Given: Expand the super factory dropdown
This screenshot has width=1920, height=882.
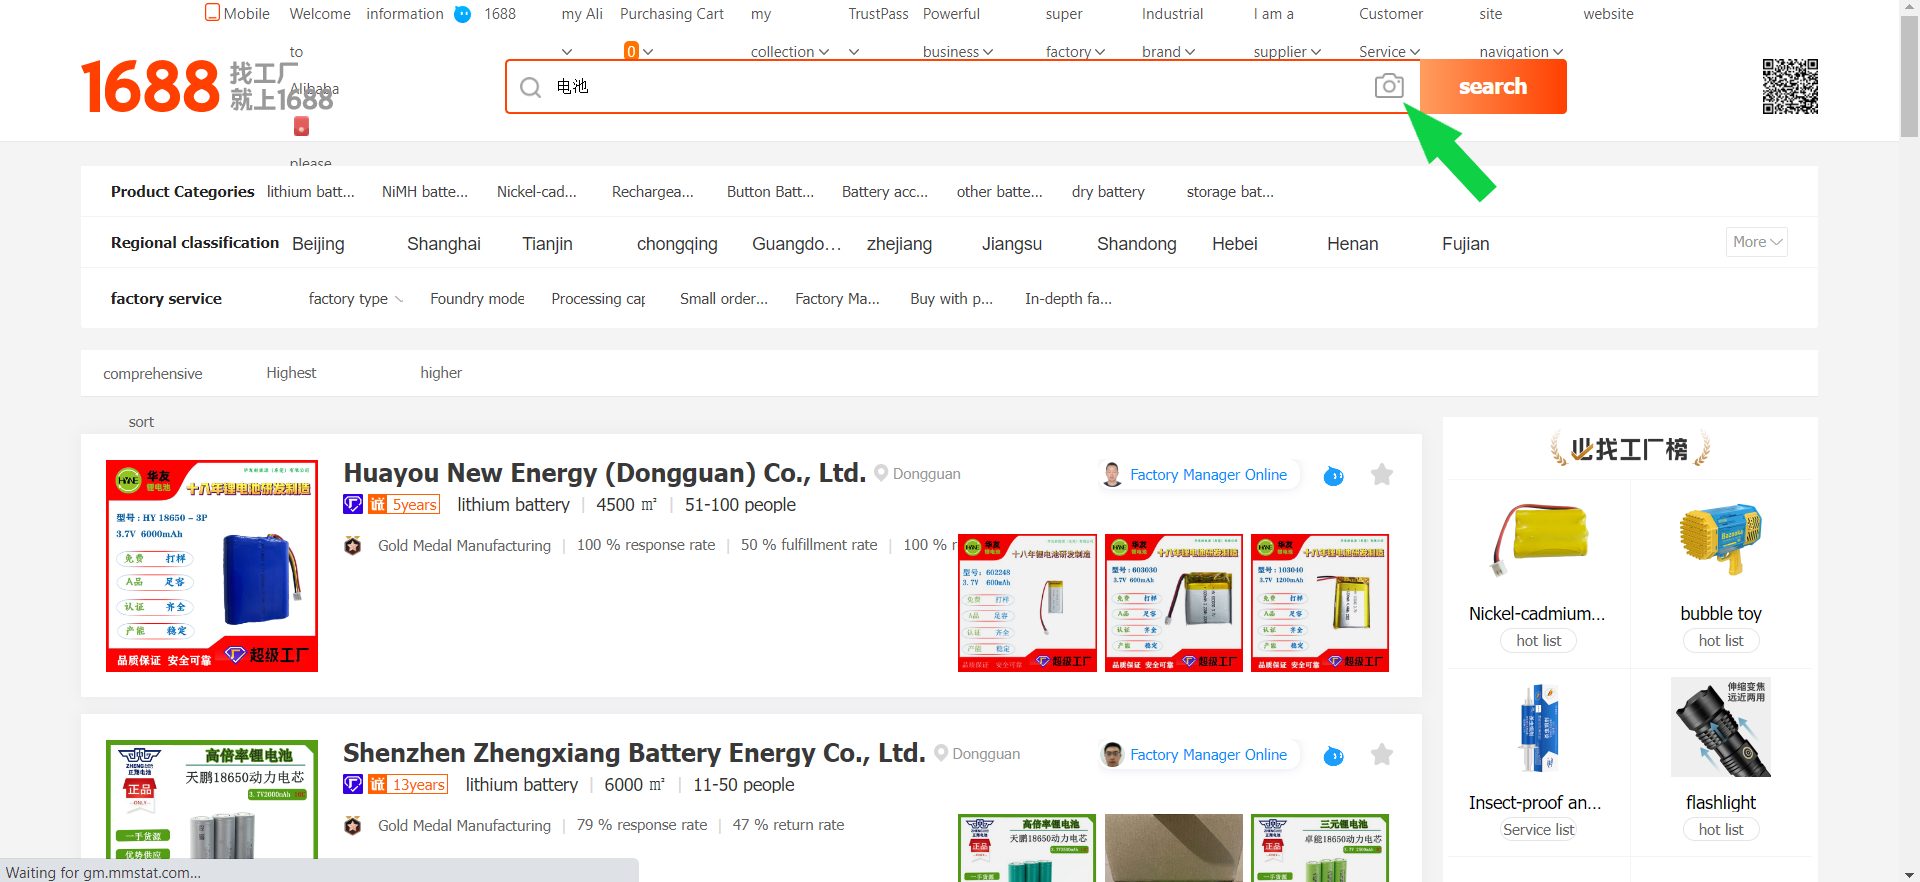Looking at the screenshot, I should click(1100, 52).
